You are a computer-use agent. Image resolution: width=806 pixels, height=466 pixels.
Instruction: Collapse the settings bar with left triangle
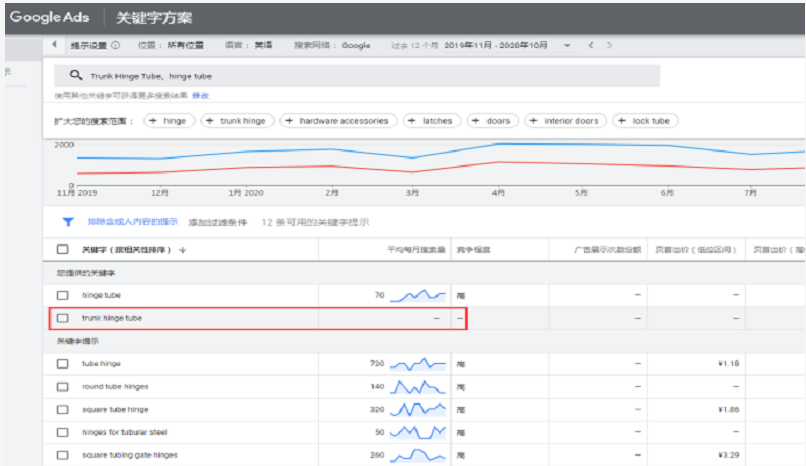(54, 45)
